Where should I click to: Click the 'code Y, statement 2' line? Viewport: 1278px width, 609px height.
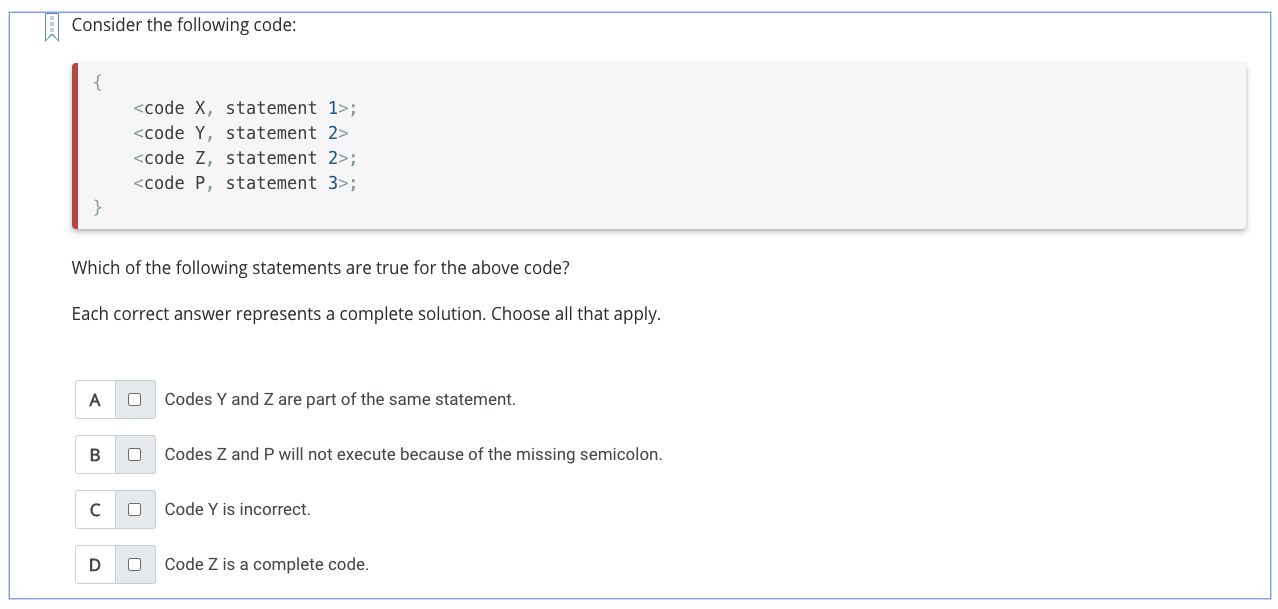click(x=240, y=133)
